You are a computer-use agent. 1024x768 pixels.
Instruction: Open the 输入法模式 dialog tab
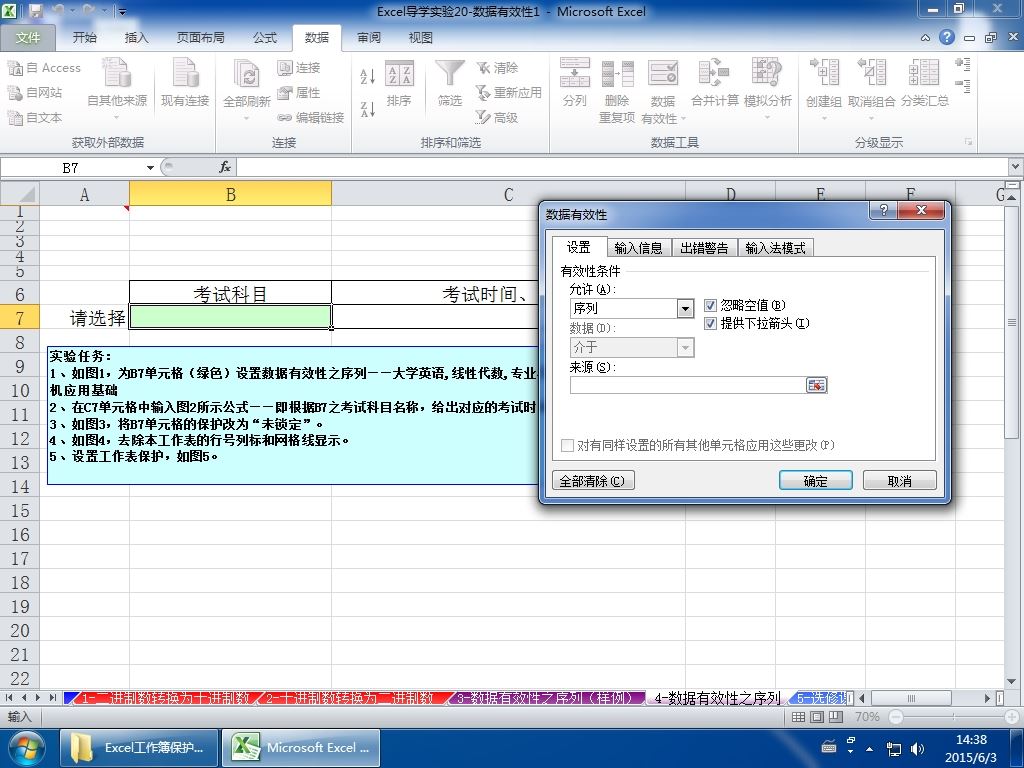pyautogui.click(x=776, y=248)
